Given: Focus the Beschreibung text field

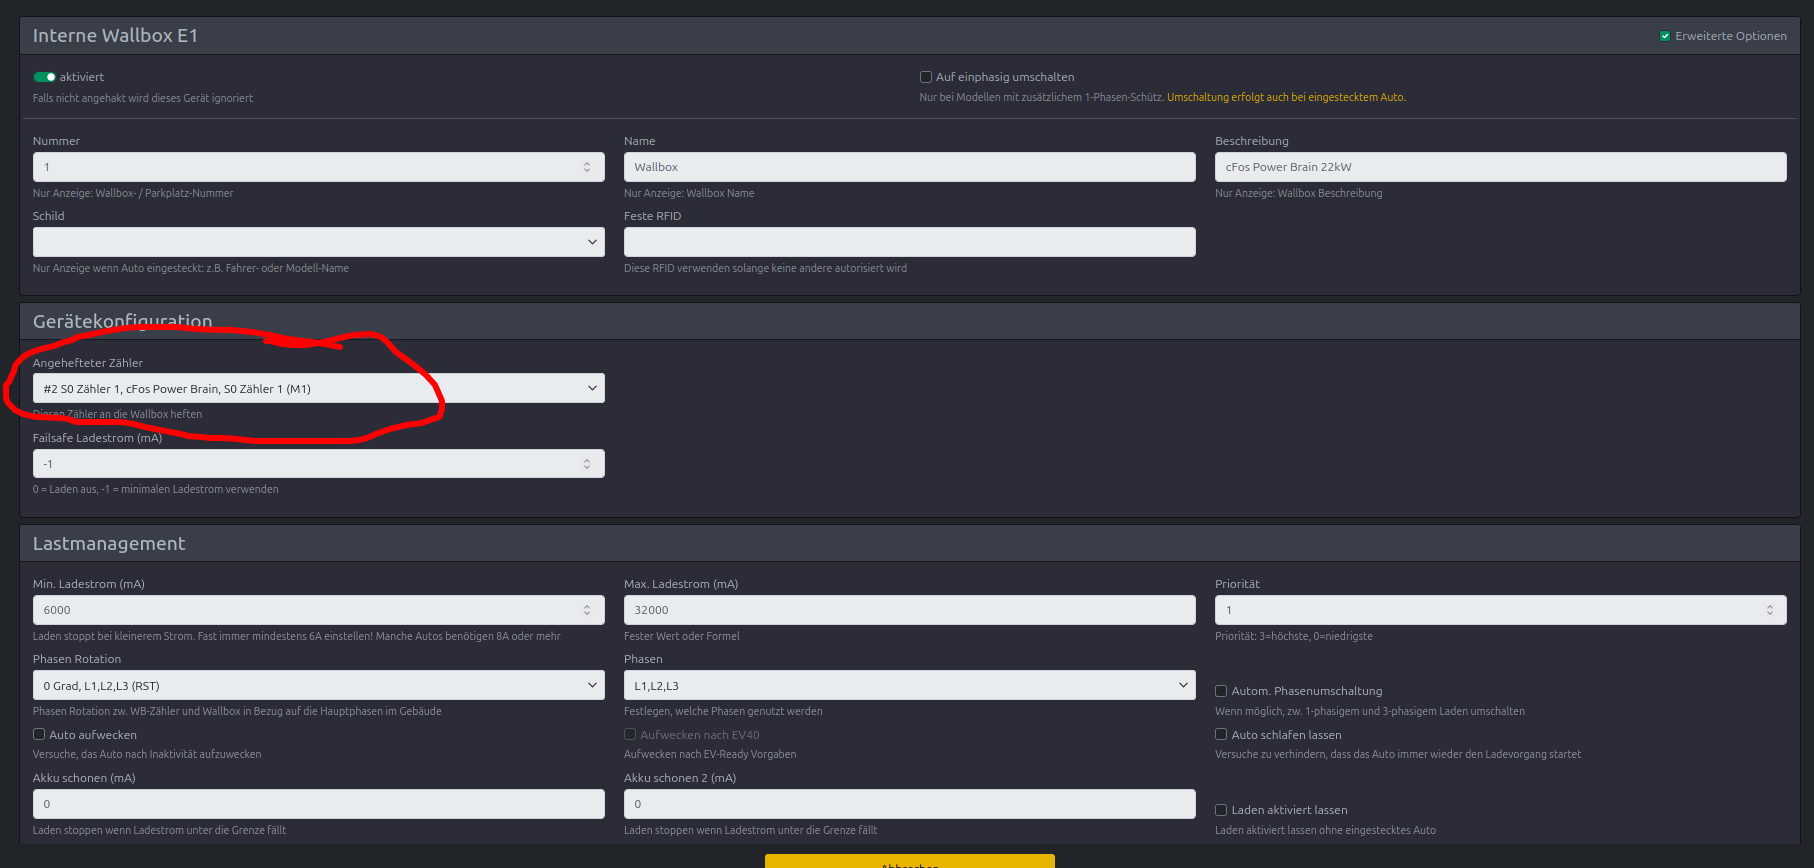Looking at the screenshot, I should click(1499, 167).
